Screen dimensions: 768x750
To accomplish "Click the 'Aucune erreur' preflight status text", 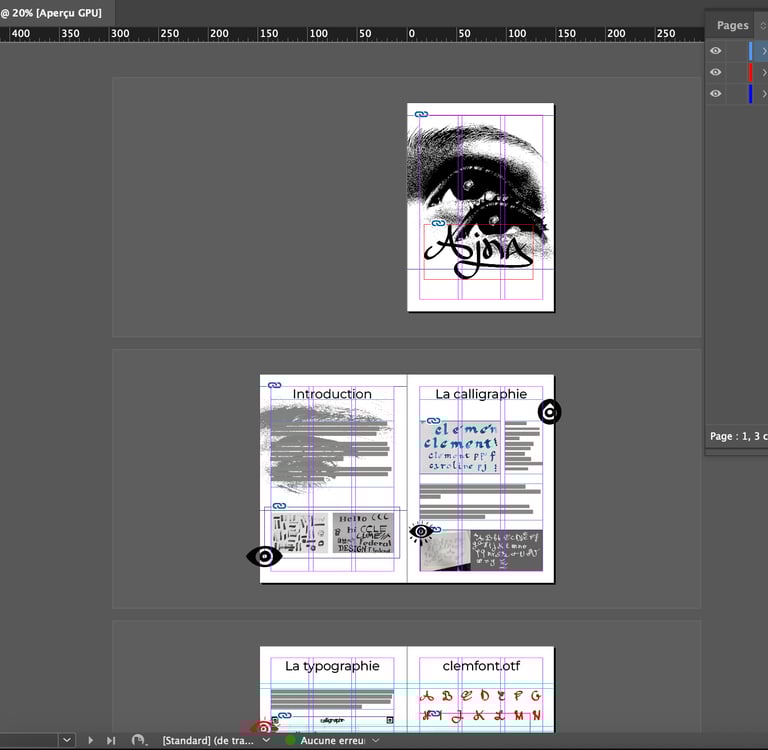I will [x=333, y=740].
